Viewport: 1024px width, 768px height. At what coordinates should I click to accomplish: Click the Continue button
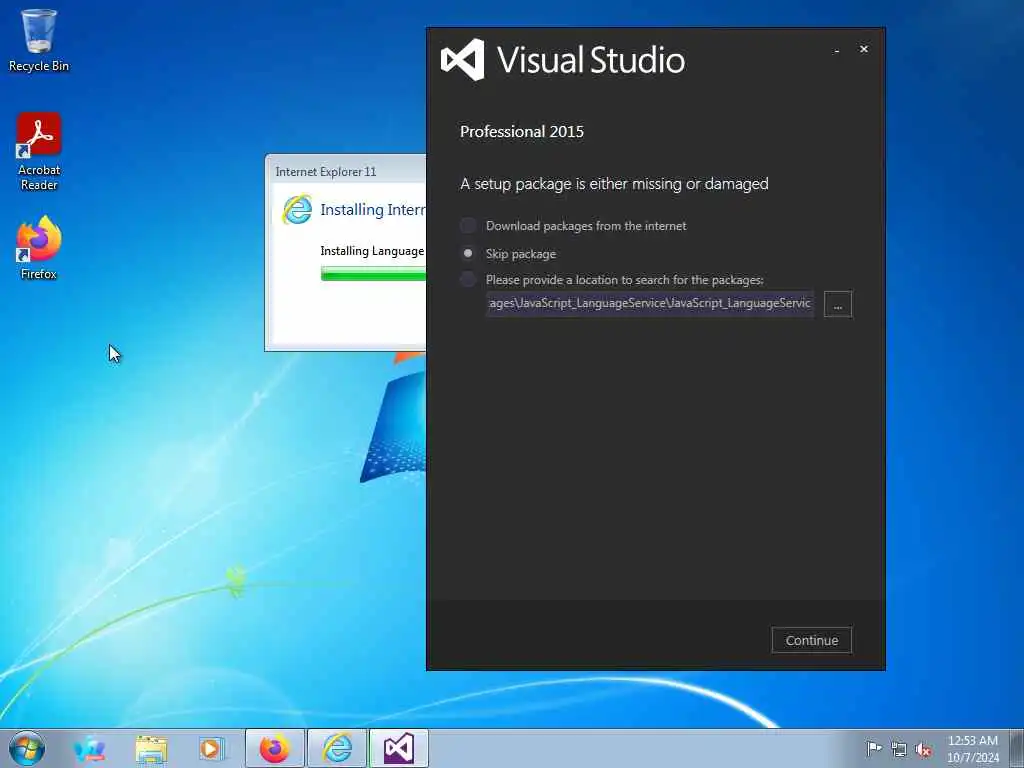coord(812,641)
